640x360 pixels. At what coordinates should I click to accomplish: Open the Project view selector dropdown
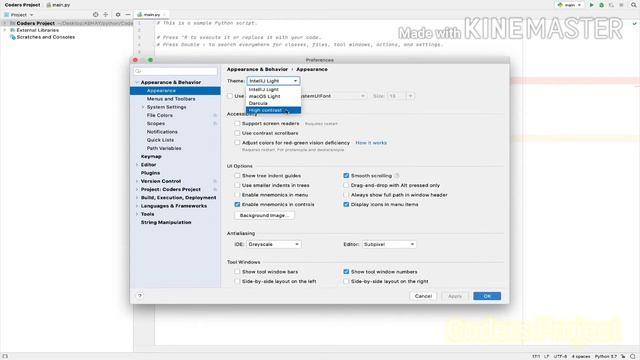tap(19, 15)
